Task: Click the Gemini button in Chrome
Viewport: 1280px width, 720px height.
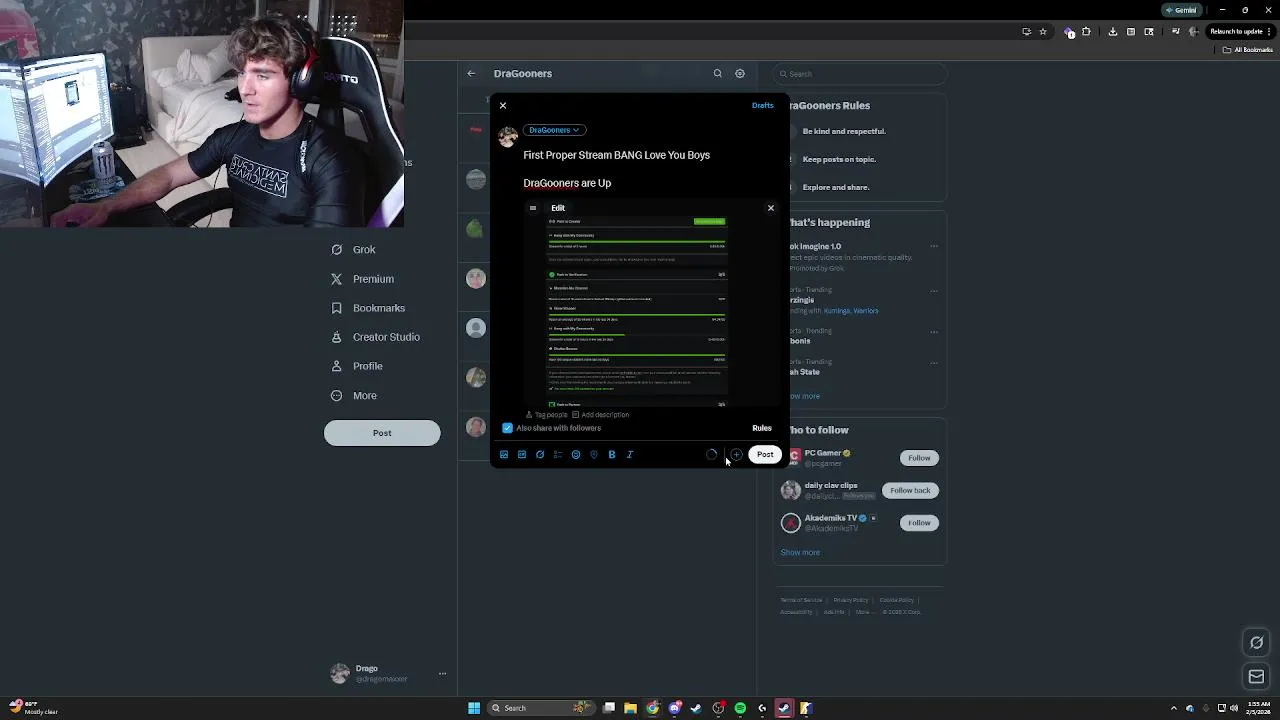Action: 1181,10
